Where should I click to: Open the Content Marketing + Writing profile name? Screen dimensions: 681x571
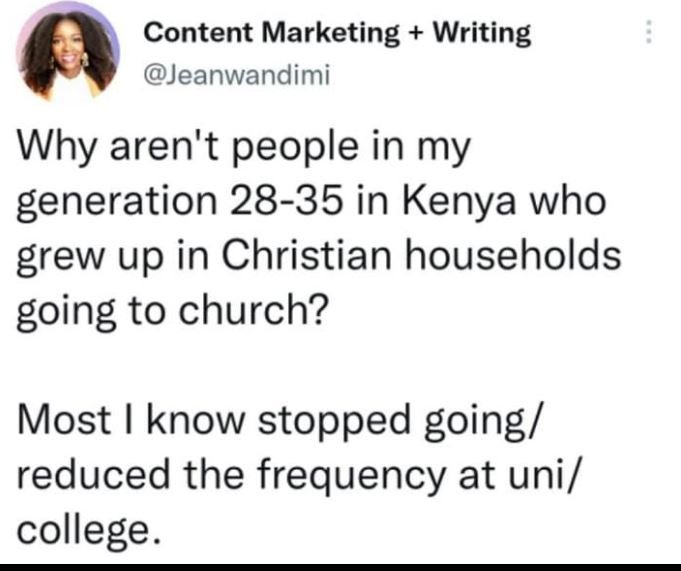click(x=338, y=33)
